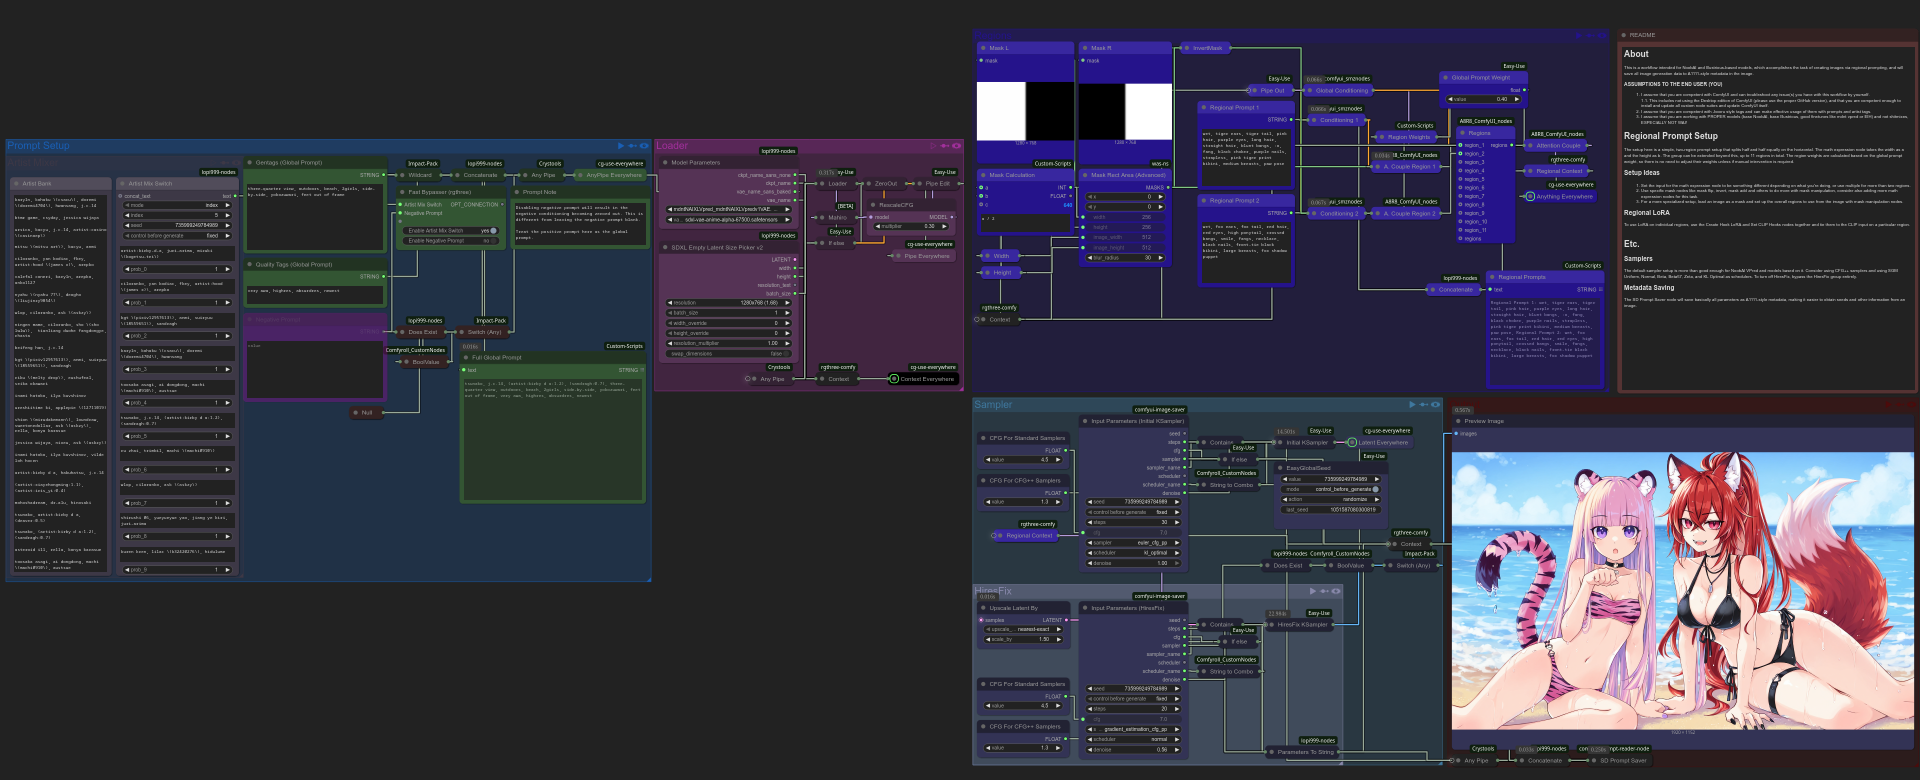Click the bypass icon on the HiresFix group header
The height and width of the screenshot is (780, 1920).
pos(1324,591)
